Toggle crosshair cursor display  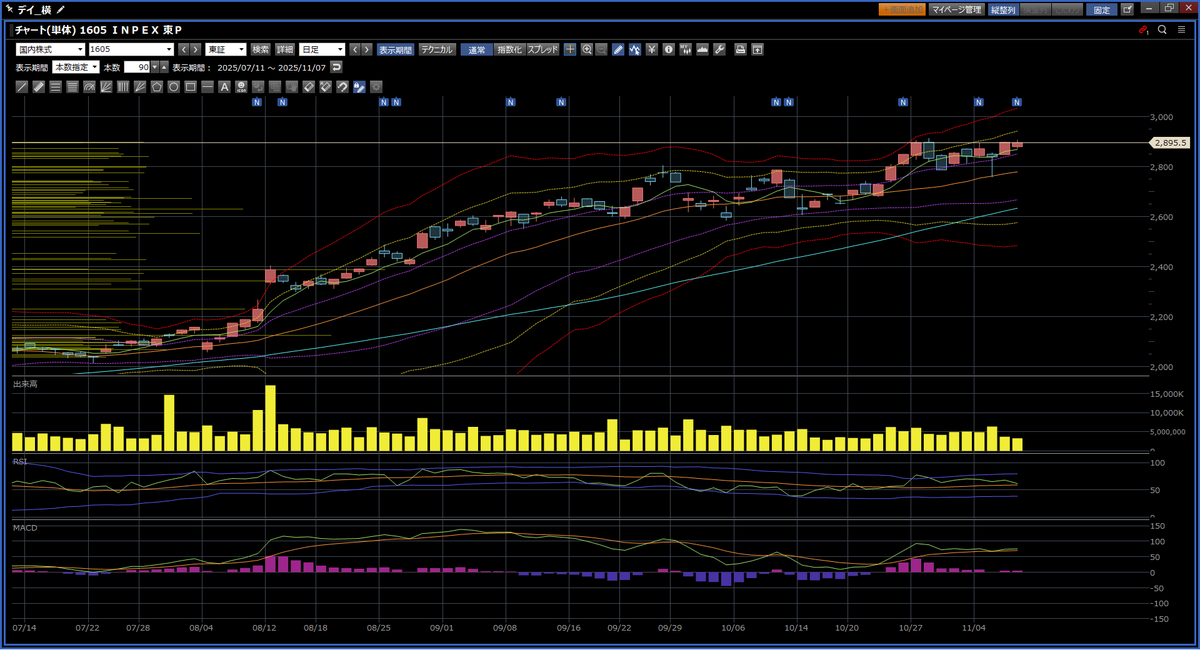pos(570,49)
